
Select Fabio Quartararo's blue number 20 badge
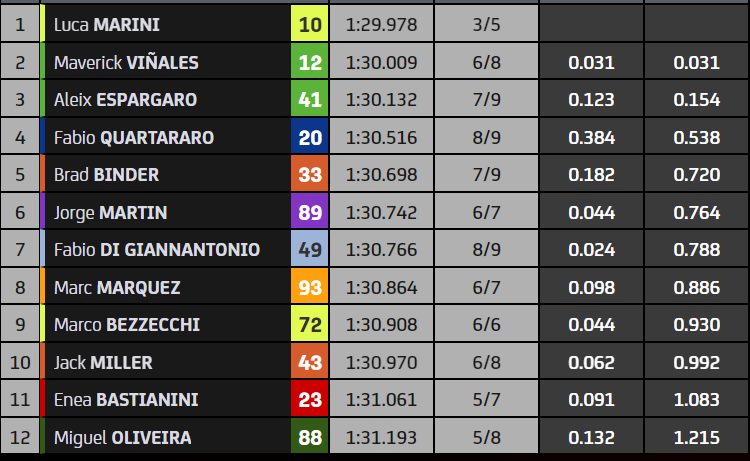(310, 137)
